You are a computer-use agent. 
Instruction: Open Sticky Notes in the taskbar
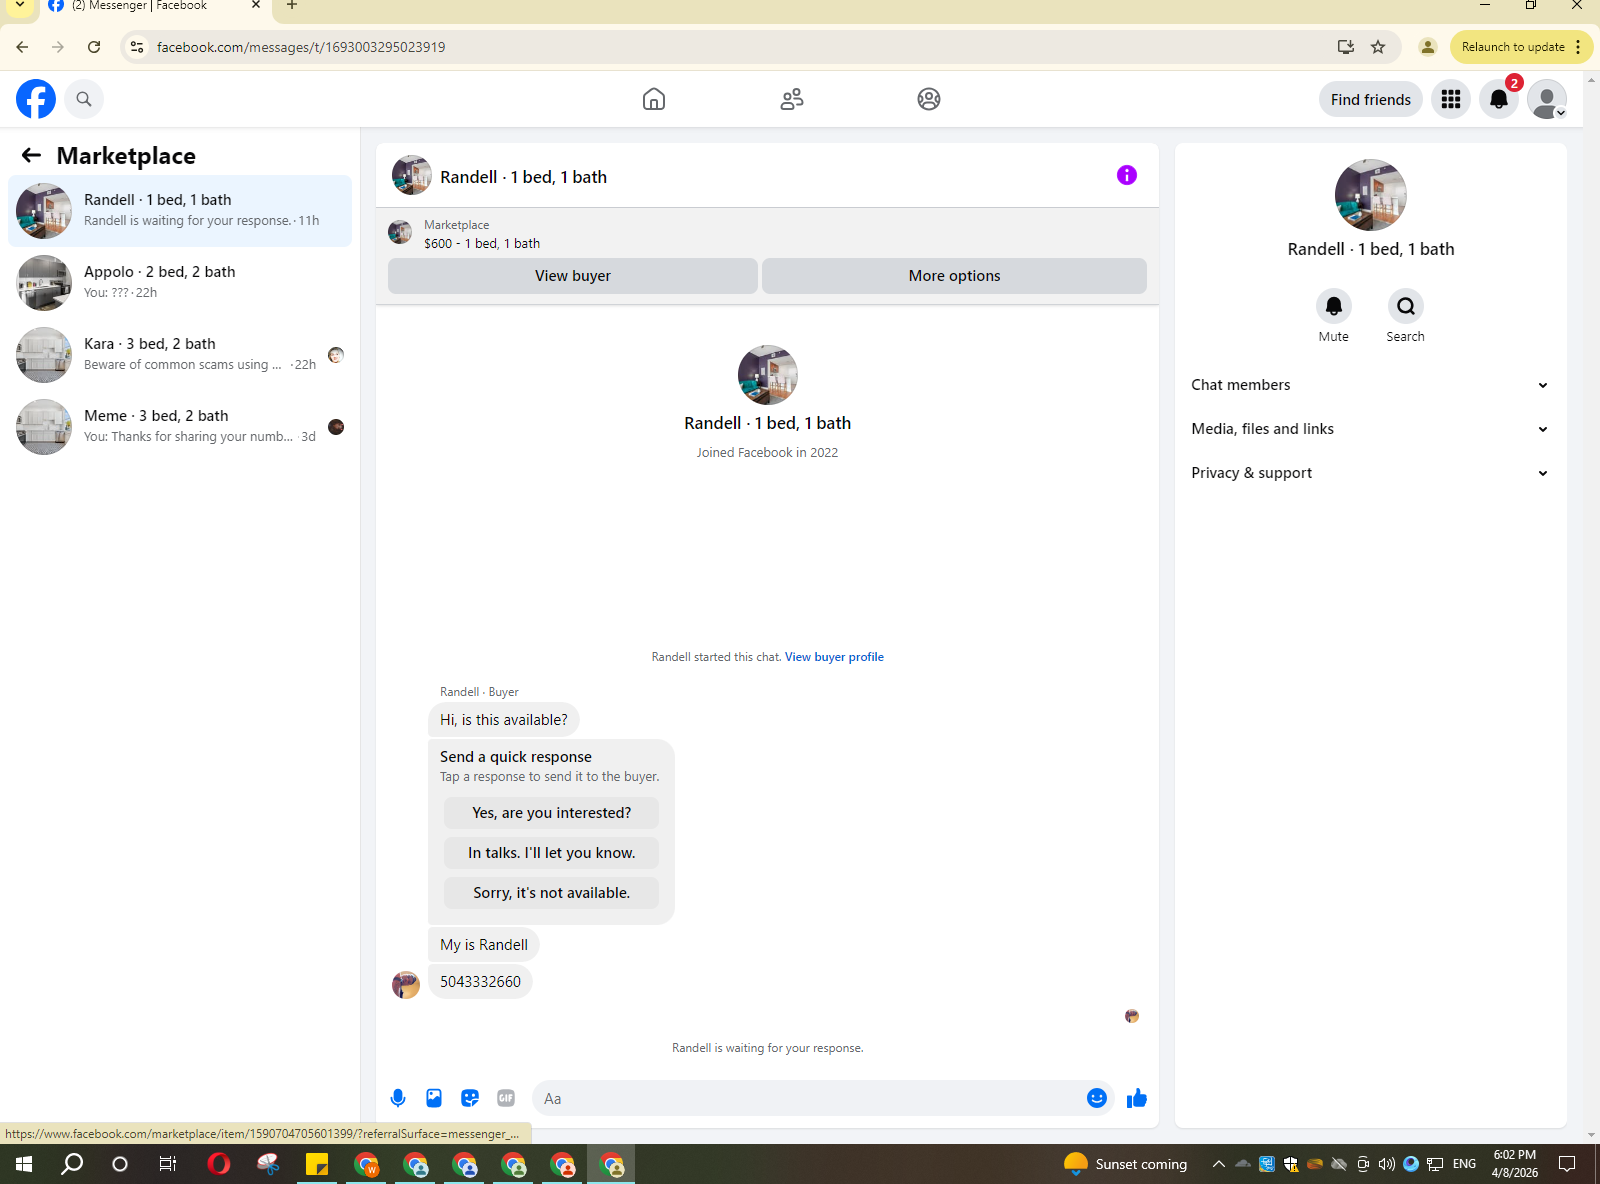[x=317, y=1164]
